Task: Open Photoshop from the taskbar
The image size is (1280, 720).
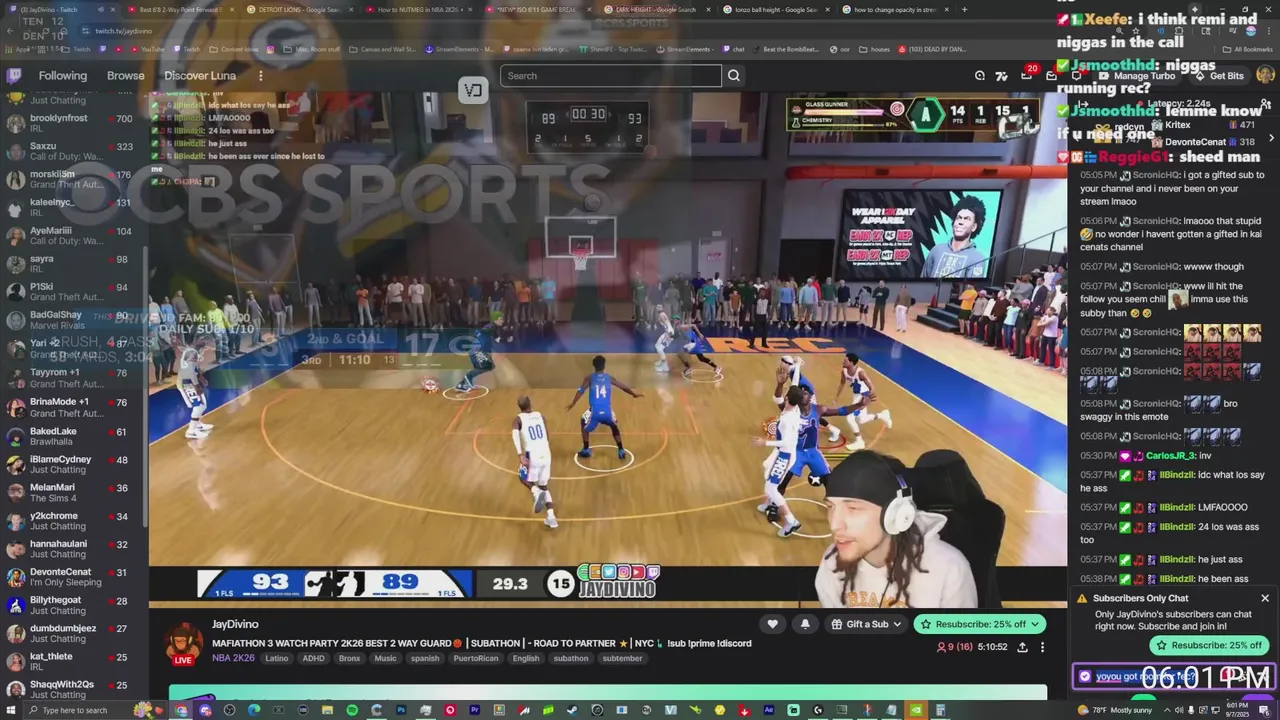Action: (401, 710)
